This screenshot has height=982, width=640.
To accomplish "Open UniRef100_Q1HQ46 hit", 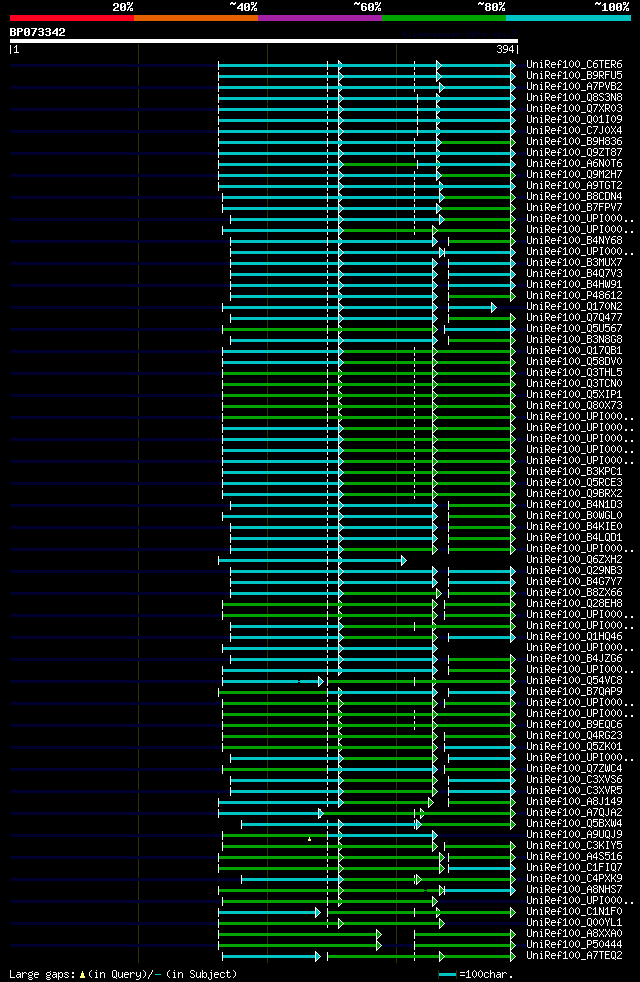I will click(x=574, y=636).
